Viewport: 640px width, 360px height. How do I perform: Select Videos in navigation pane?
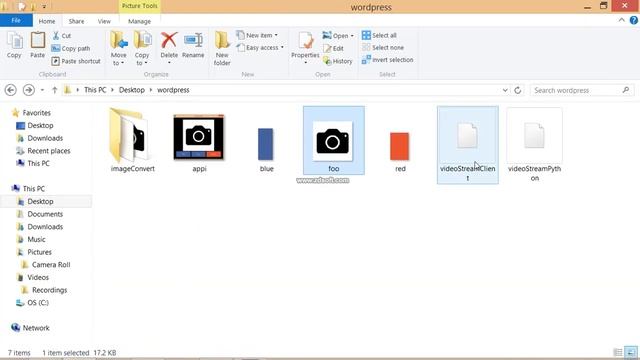[x=33, y=277]
